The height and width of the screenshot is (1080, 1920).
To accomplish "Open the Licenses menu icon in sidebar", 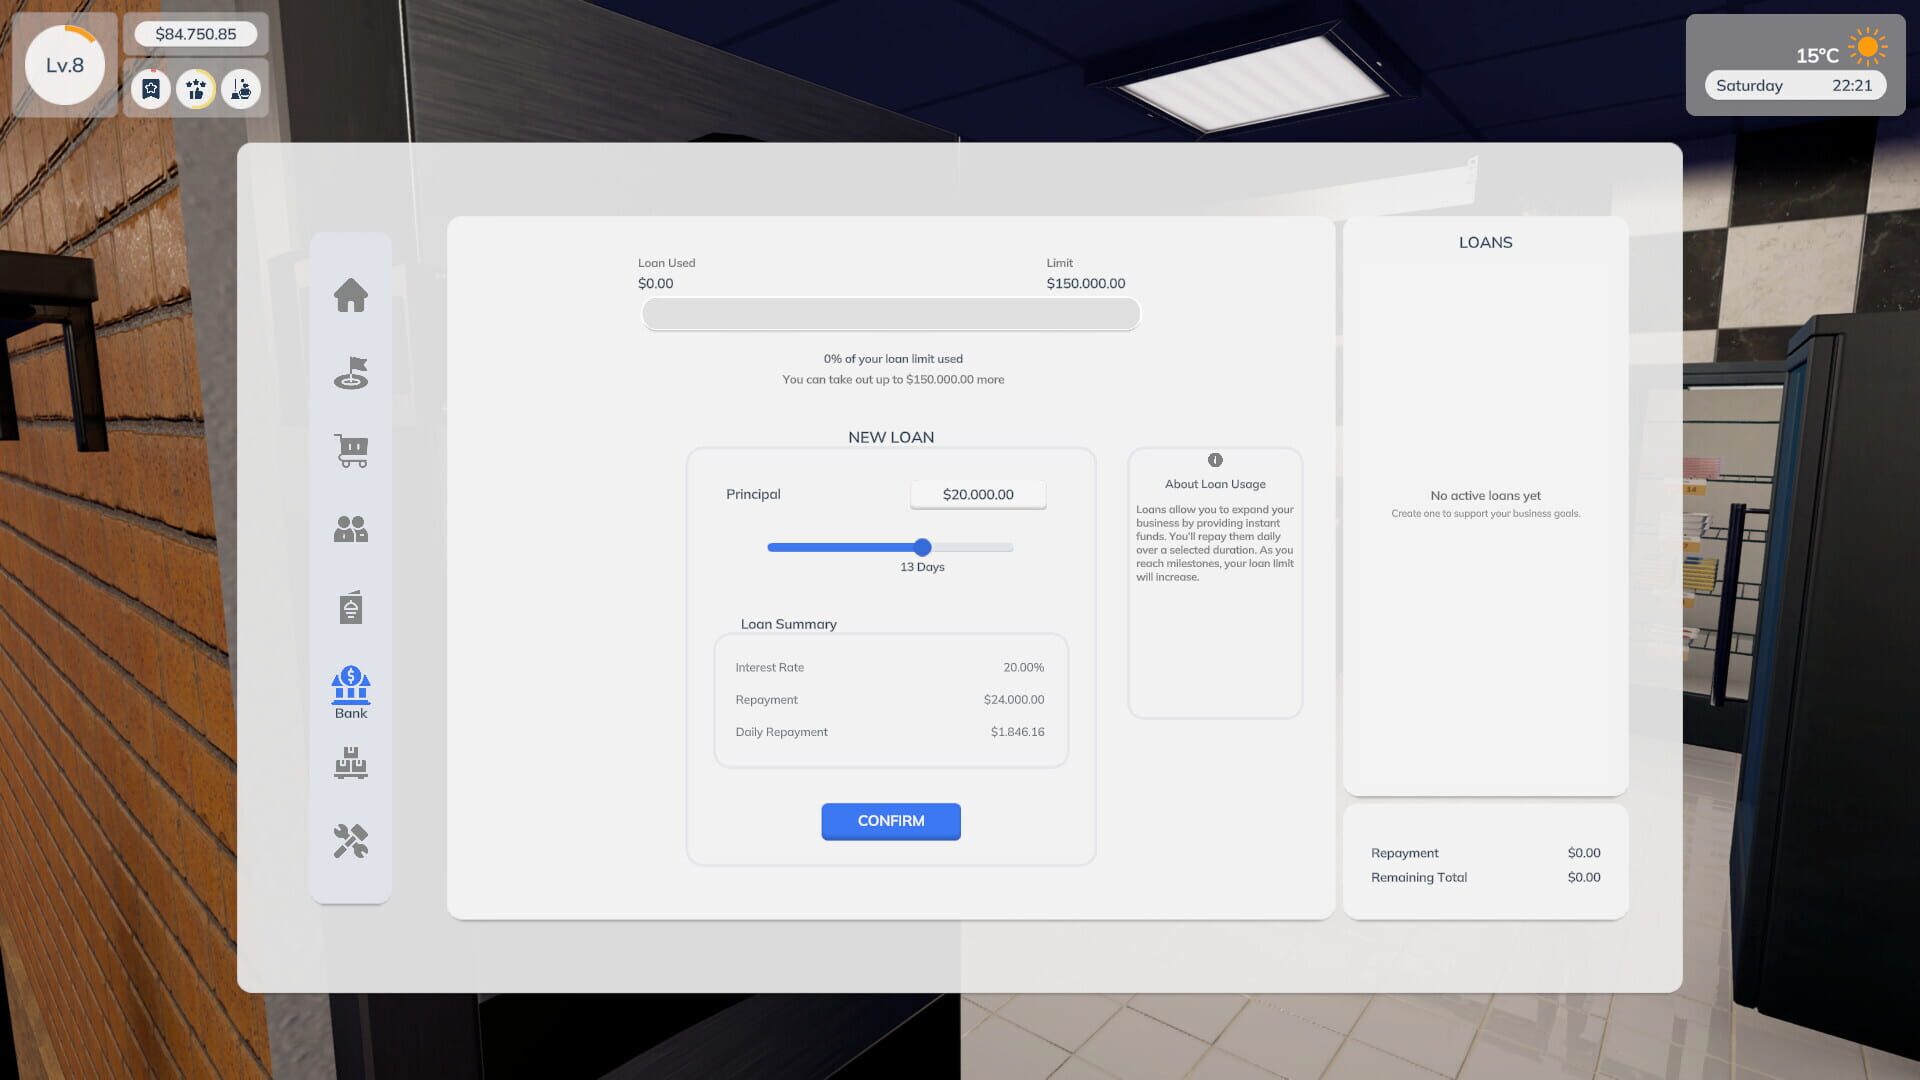I will (349, 606).
